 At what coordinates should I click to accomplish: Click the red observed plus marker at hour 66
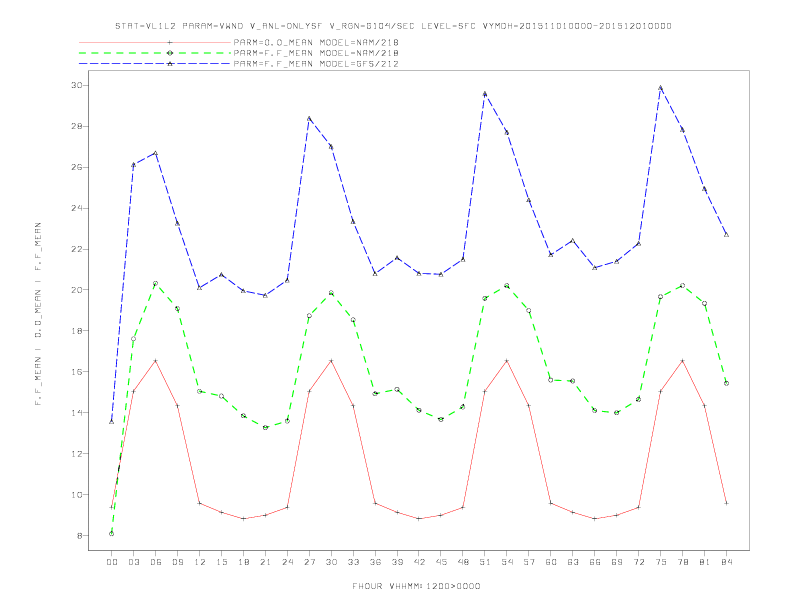(x=595, y=519)
